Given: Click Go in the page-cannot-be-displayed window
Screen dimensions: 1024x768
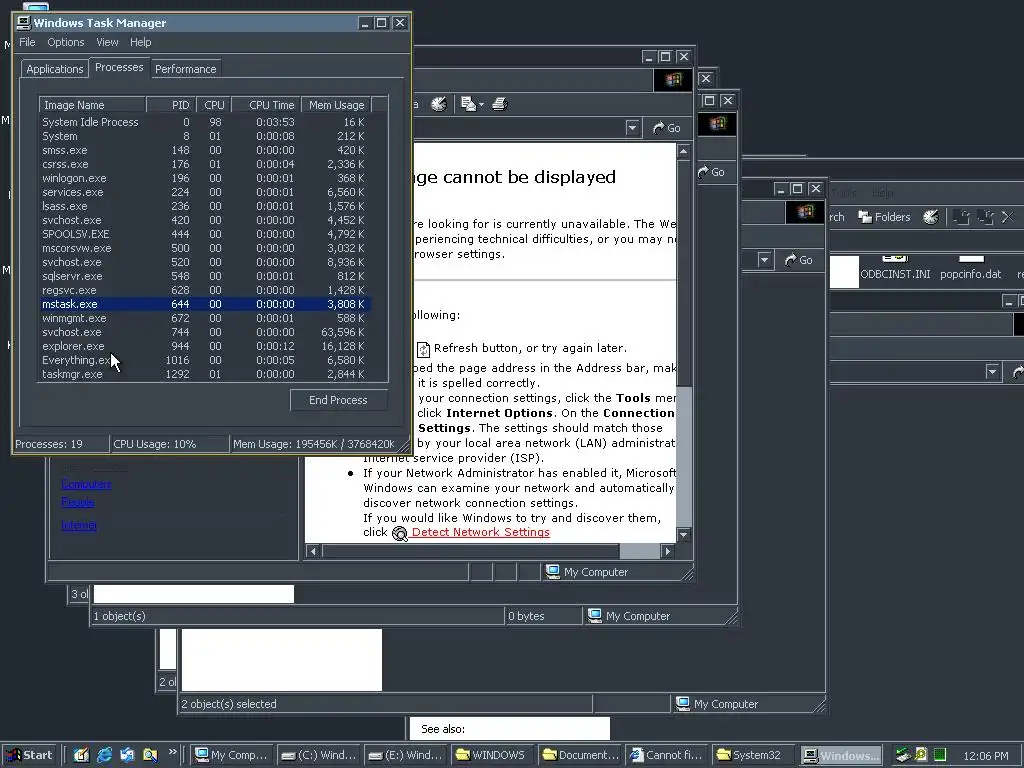Looking at the screenshot, I should (667, 128).
